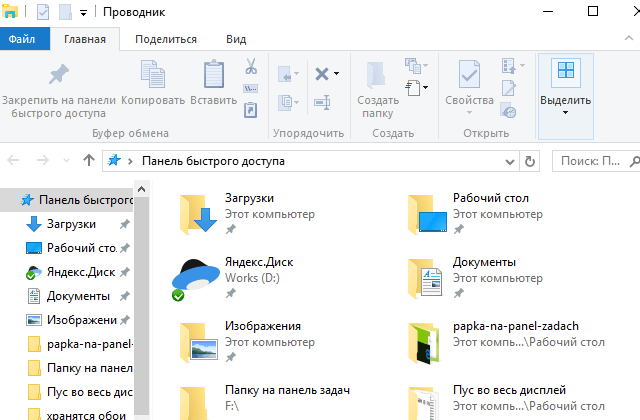Expand the New item dropdown arrow

(x=425, y=87)
